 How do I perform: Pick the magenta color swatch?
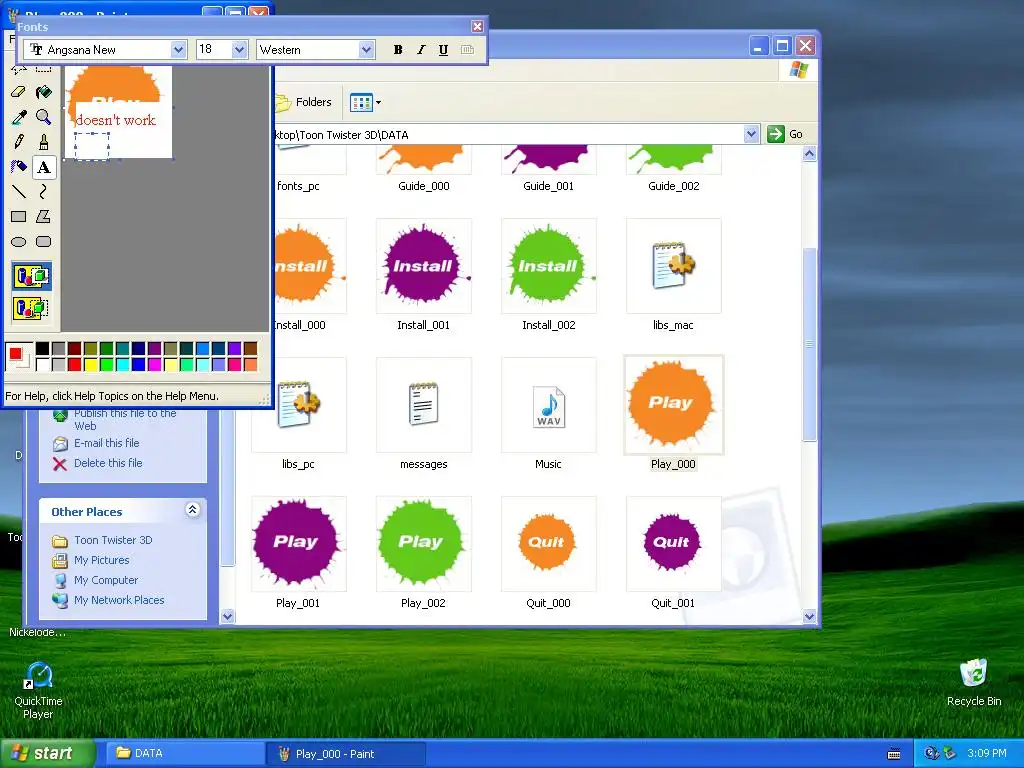tap(154, 364)
